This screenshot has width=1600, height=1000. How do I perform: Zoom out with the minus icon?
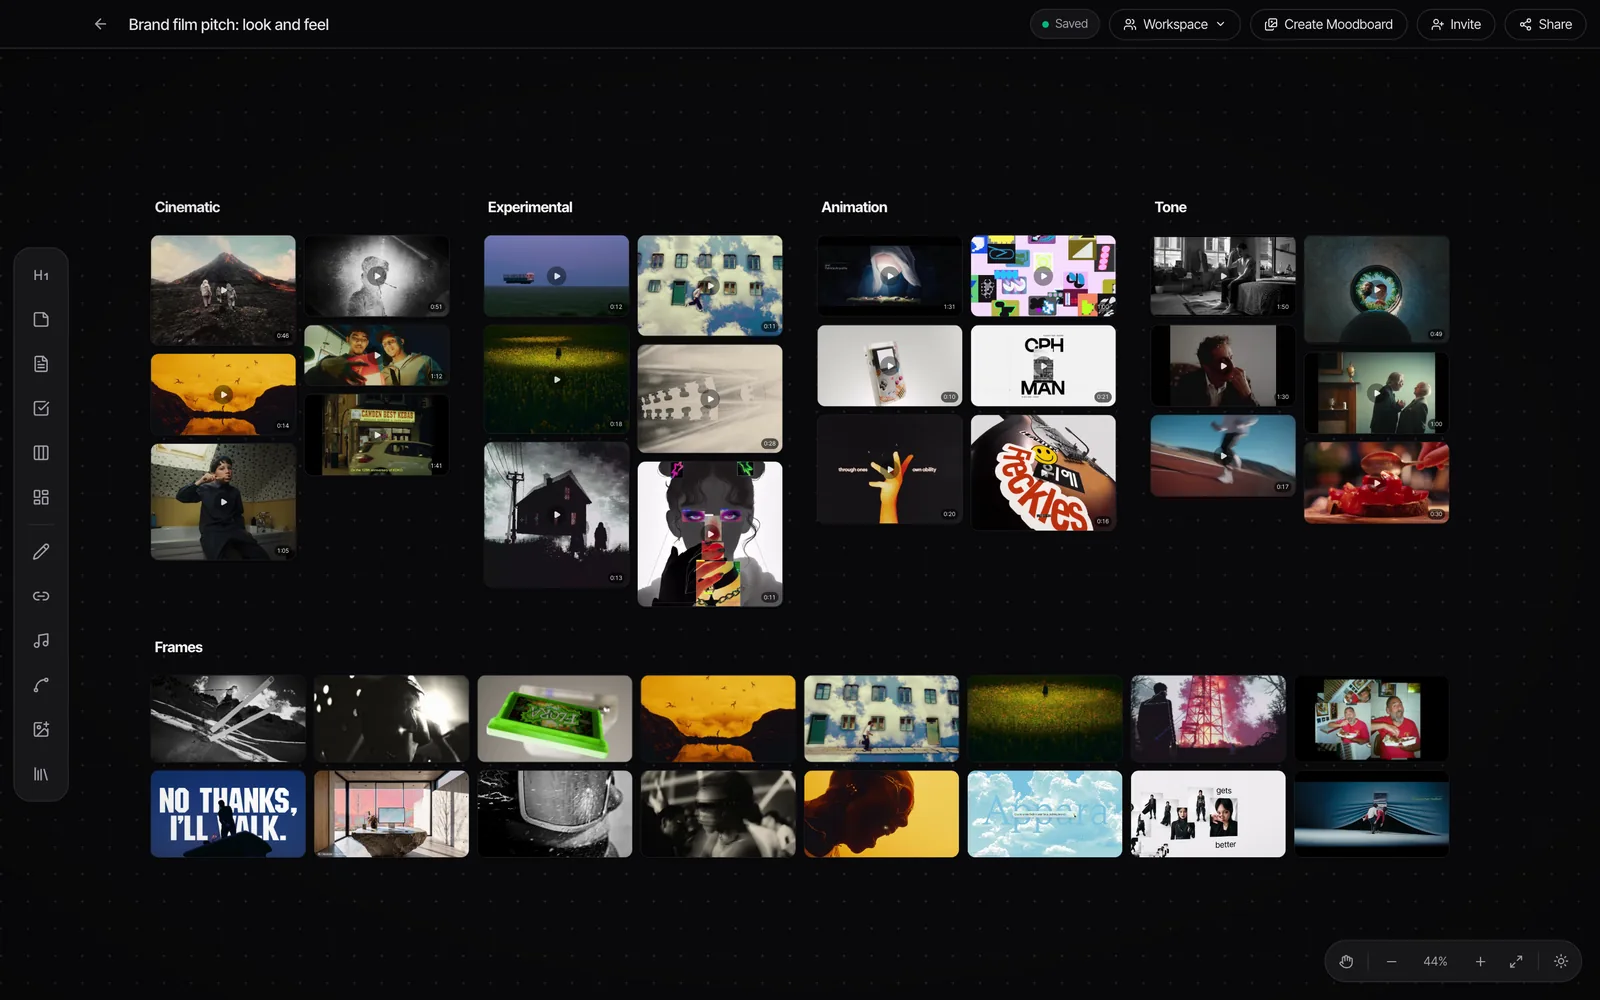1391,961
